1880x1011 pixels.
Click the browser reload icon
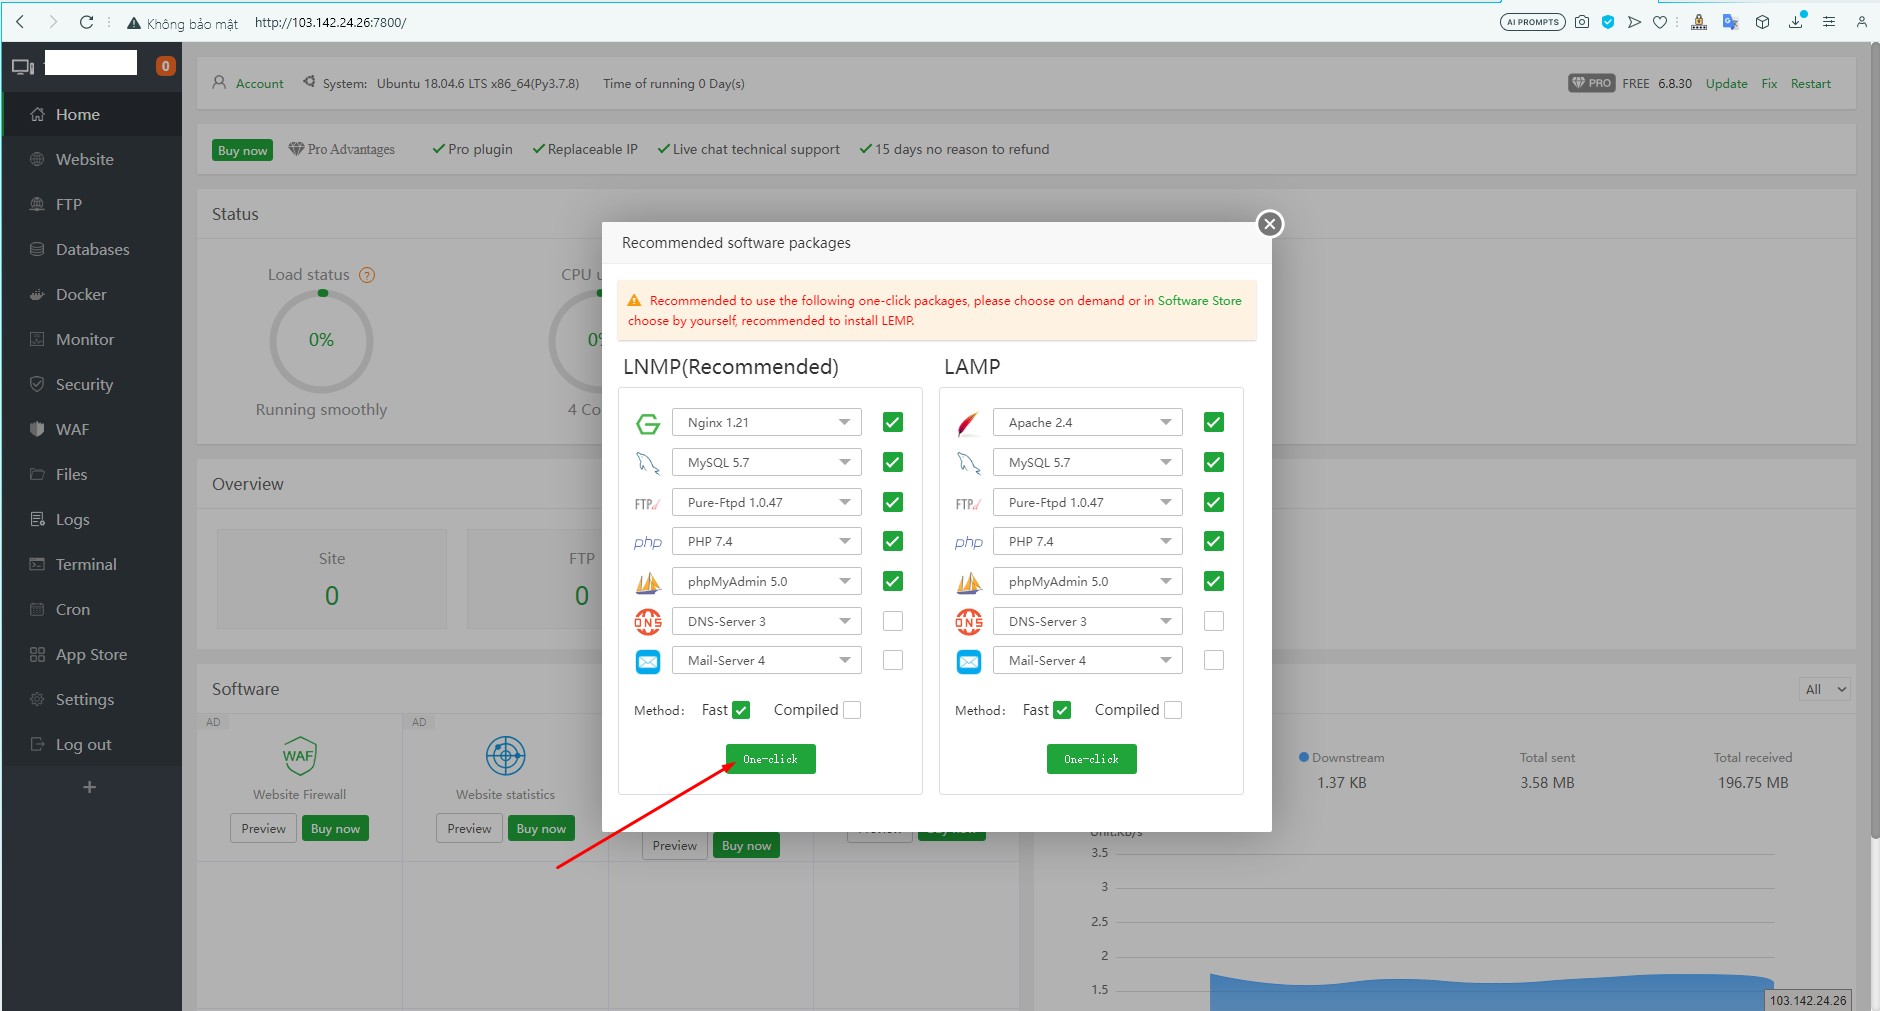click(x=86, y=22)
